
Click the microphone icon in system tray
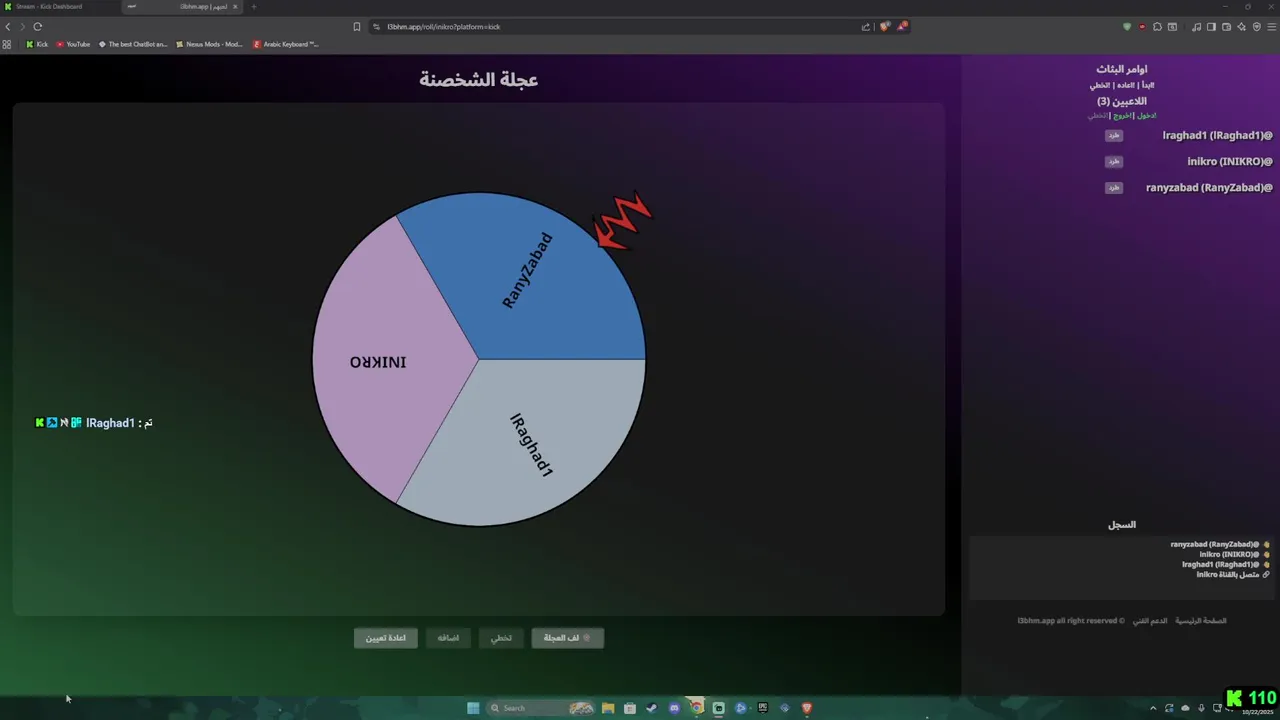point(1201,708)
